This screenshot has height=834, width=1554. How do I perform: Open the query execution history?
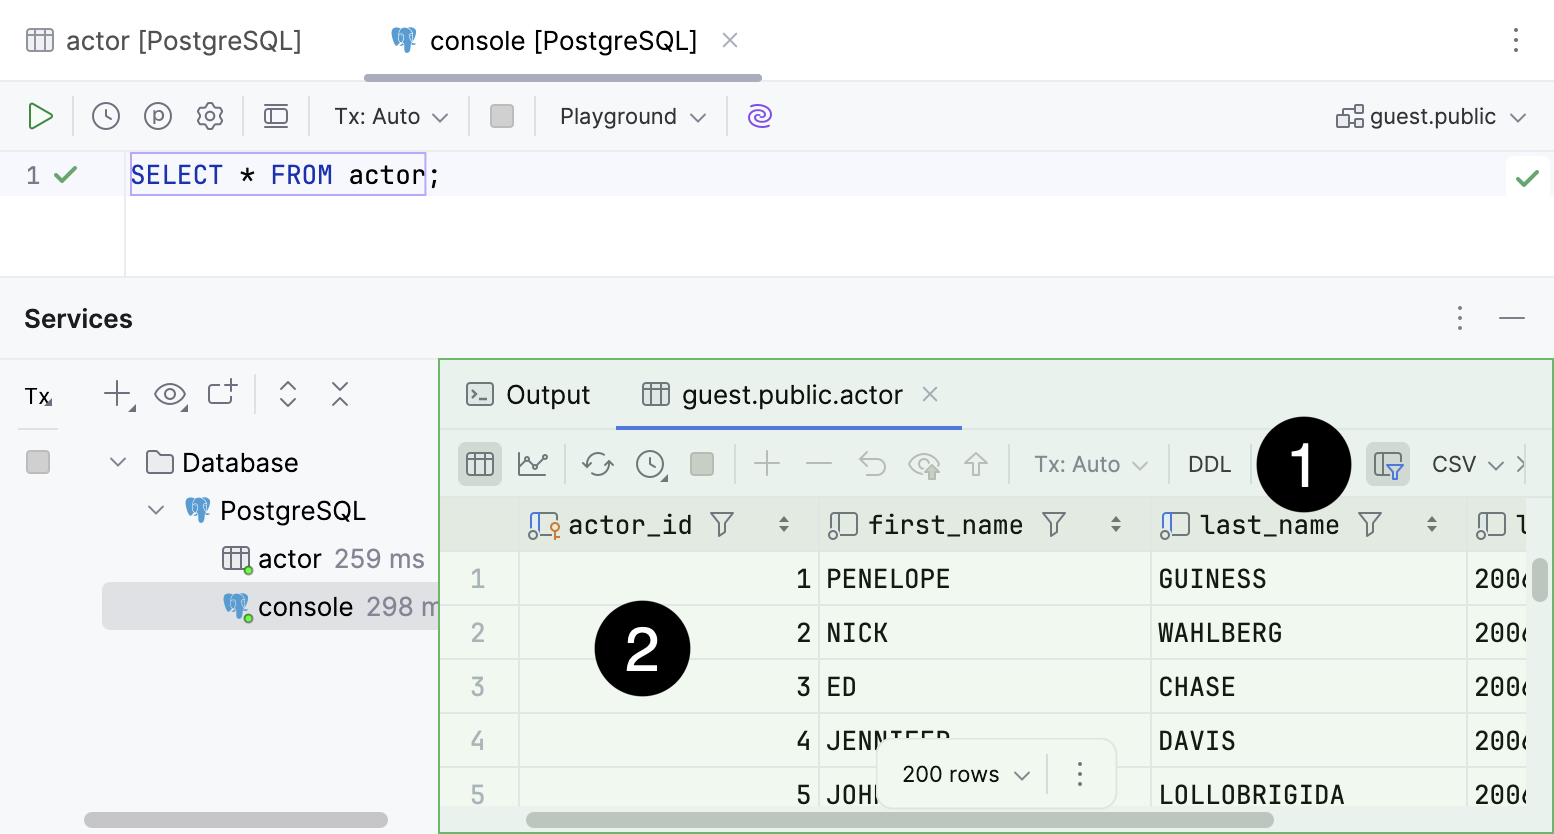tap(106, 116)
